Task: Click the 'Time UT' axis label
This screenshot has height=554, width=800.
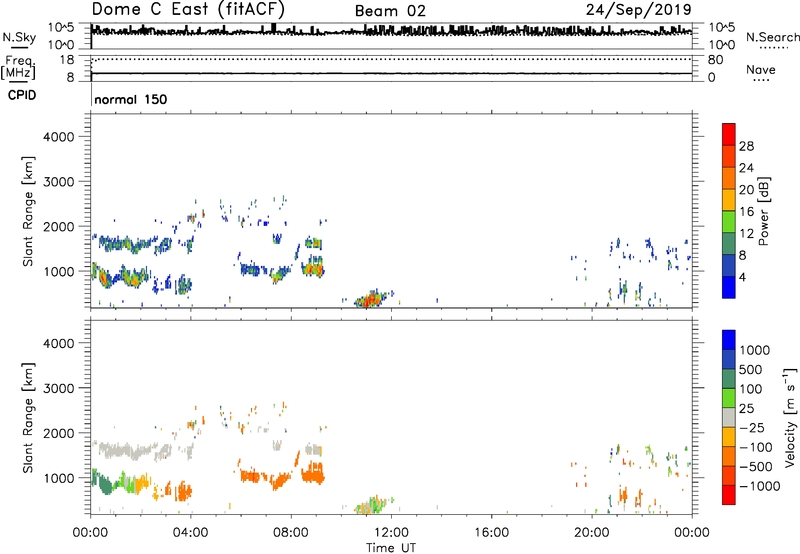Action: pyautogui.click(x=391, y=548)
